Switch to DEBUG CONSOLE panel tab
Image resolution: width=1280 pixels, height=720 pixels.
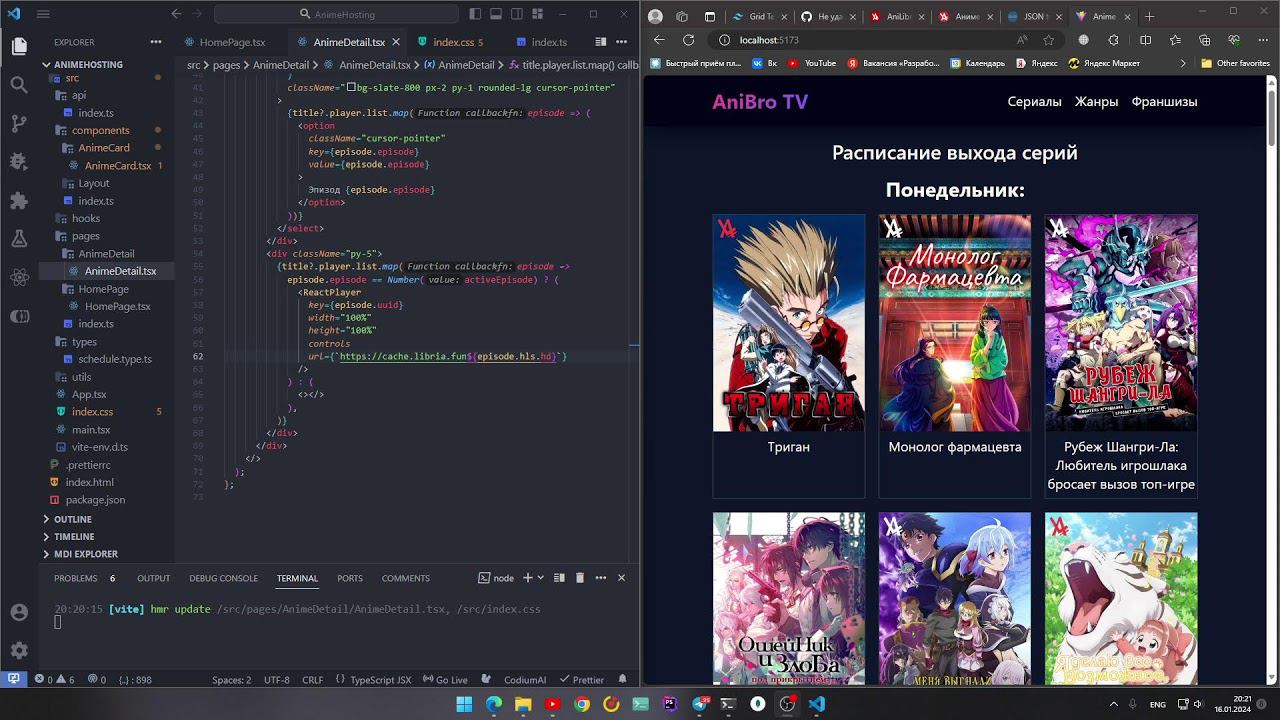point(224,578)
